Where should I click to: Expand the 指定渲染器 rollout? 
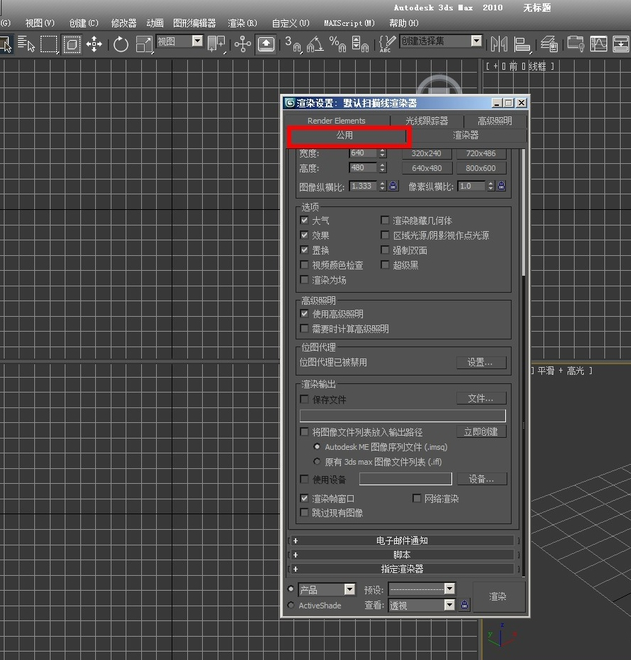click(x=402, y=569)
